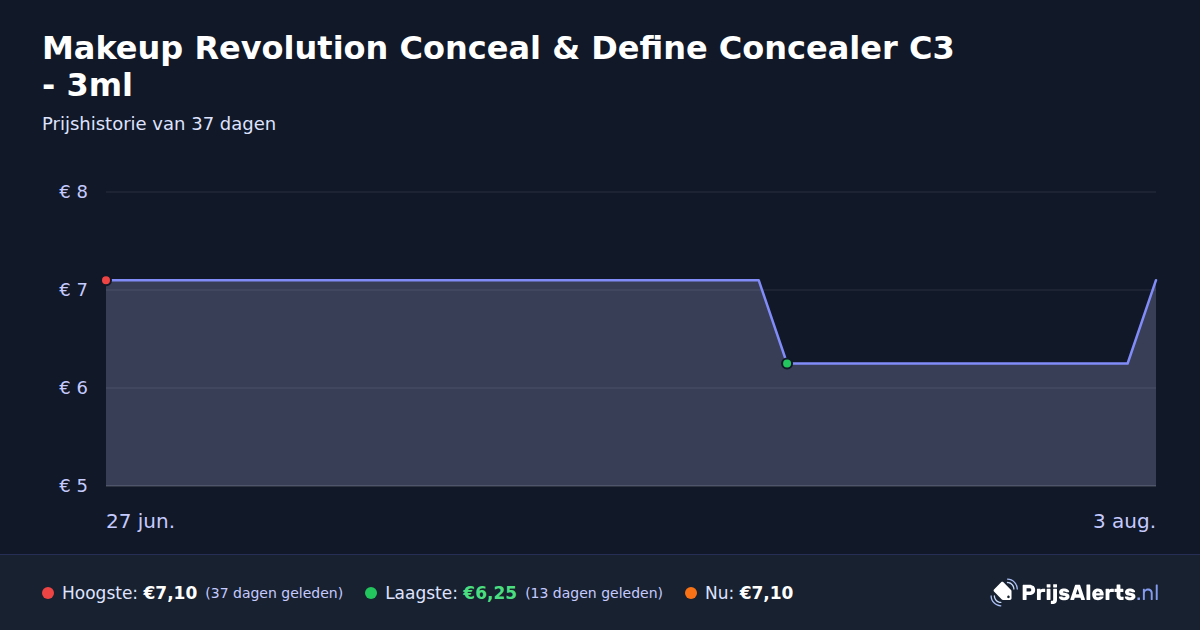The width and height of the screenshot is (1200, 630).
Task: Click the 3 aug. end date label
Action: click(x=1124, y=521)
